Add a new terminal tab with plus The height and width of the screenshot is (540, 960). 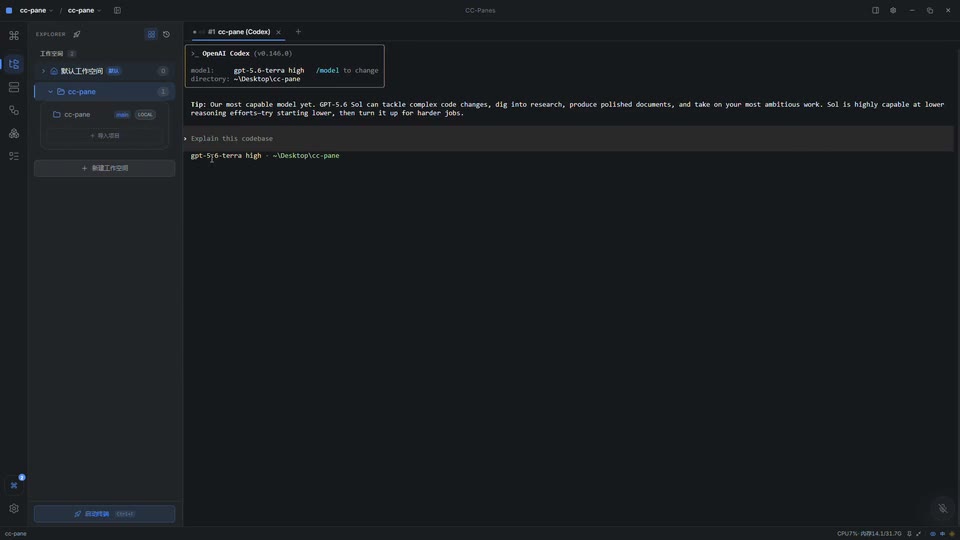[298, 32]
